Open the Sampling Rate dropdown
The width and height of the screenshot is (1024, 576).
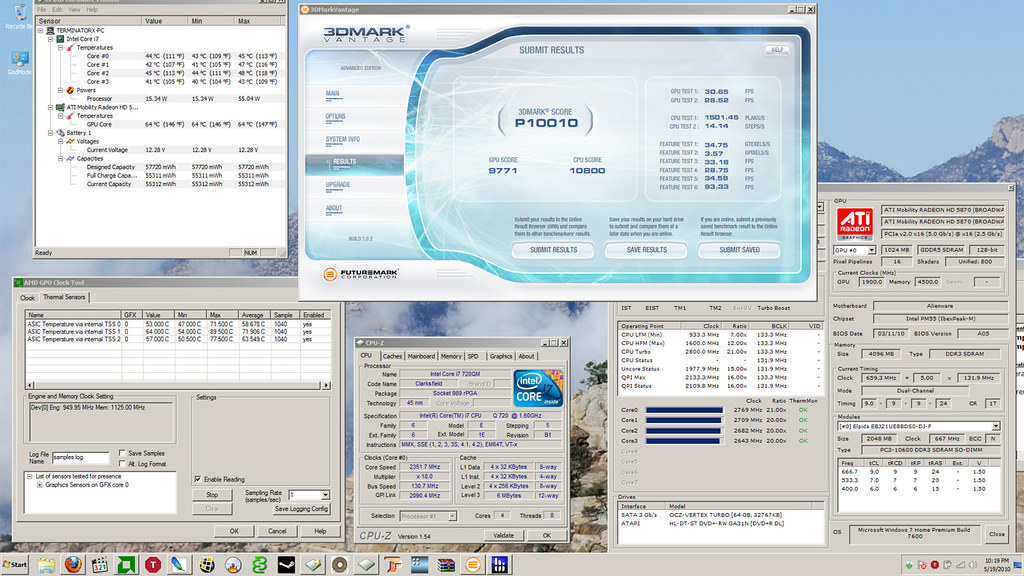(x=325, y=495)
